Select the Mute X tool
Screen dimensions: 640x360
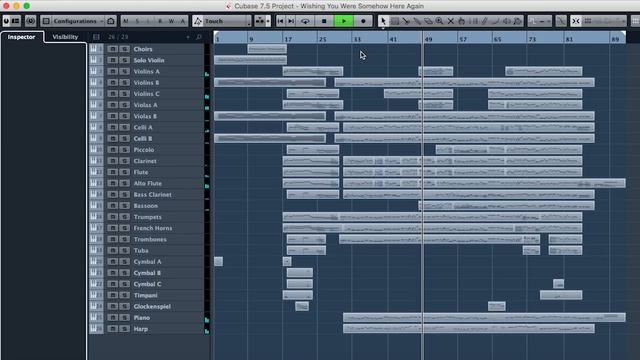coord(451,21)
